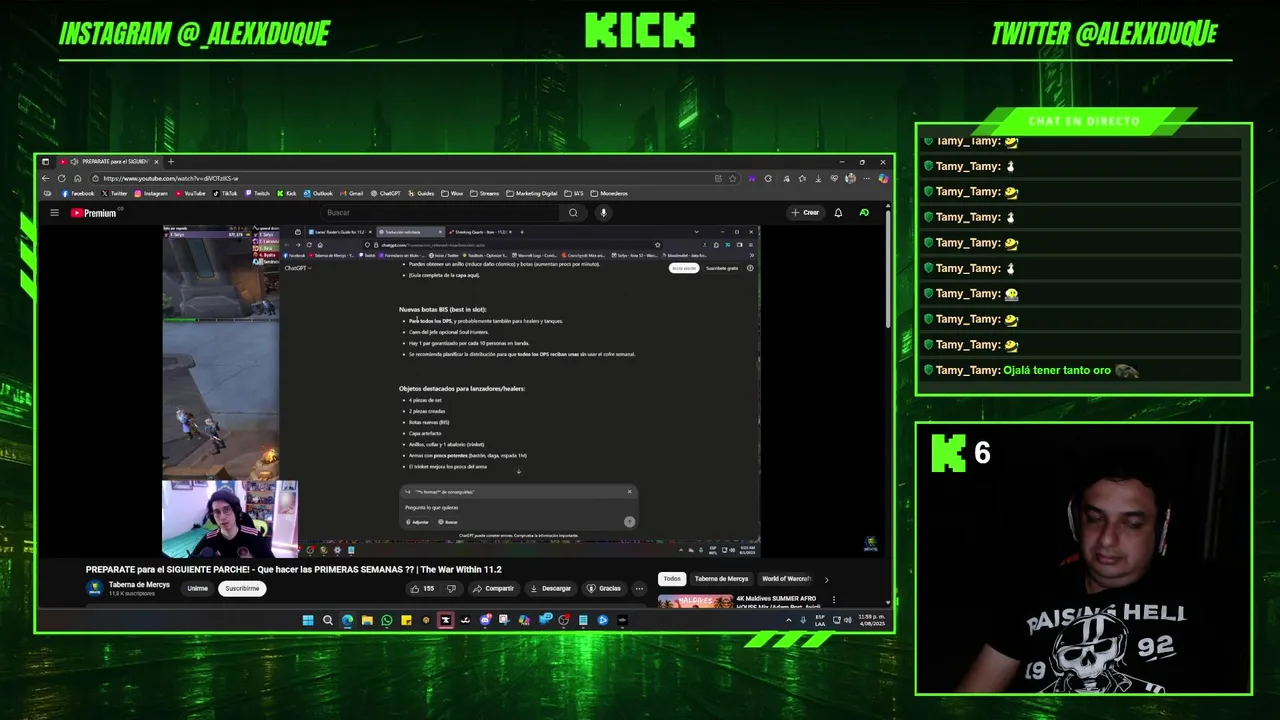Image resolution: width=1280 pixels, height=720 pixels.
Task: Open the YouTube bookmark in the bar
Action: [x=190, y=193]
